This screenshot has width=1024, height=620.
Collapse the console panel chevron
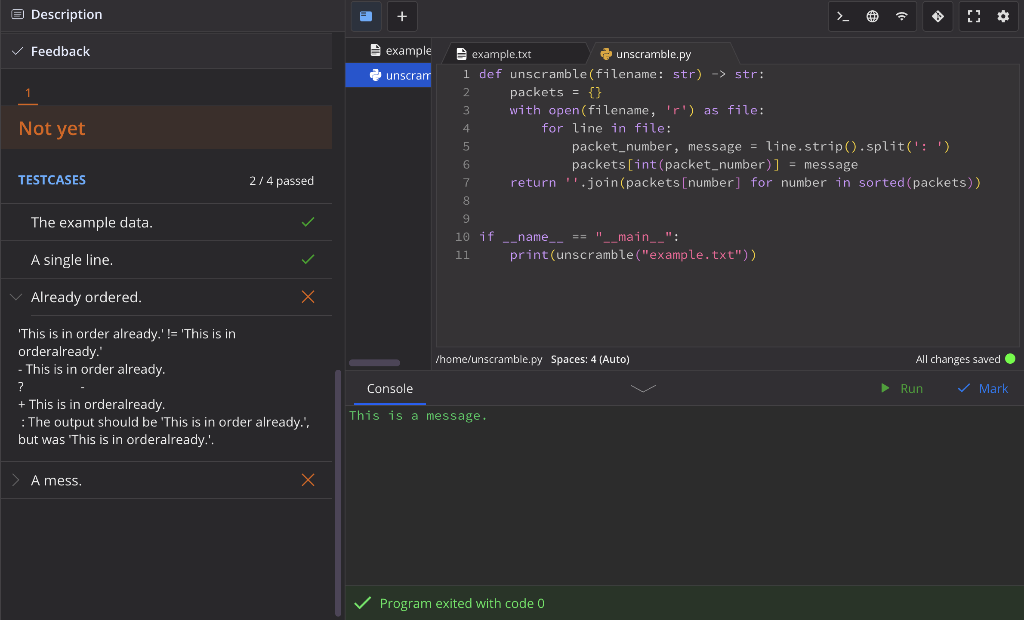(643, 388)
